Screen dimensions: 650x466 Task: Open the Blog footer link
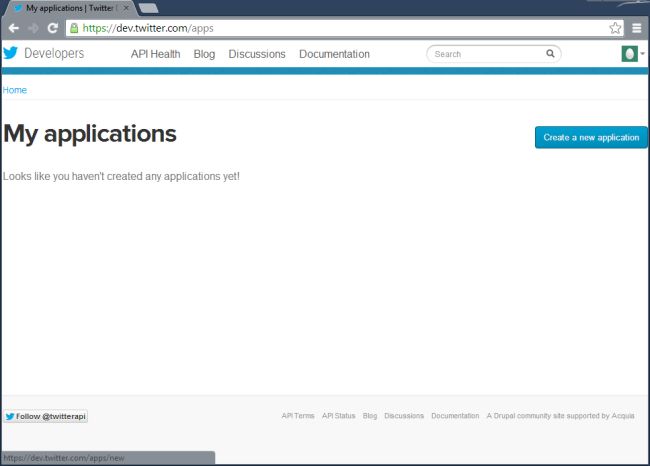pos(370,416)
